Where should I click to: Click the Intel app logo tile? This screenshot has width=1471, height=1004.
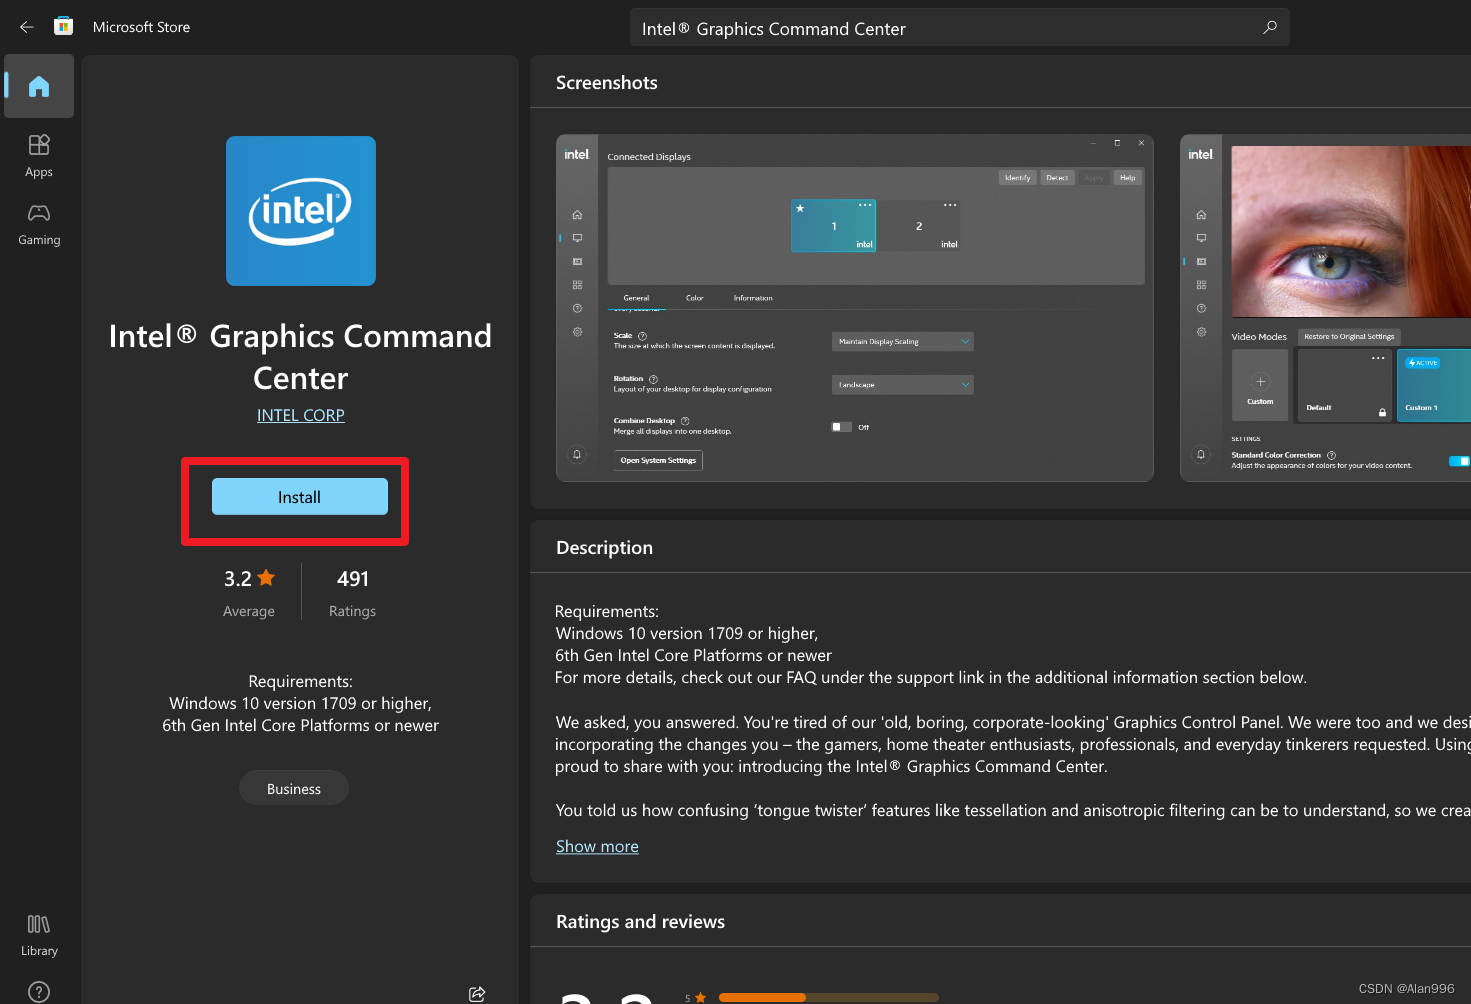tap(301, 211)
